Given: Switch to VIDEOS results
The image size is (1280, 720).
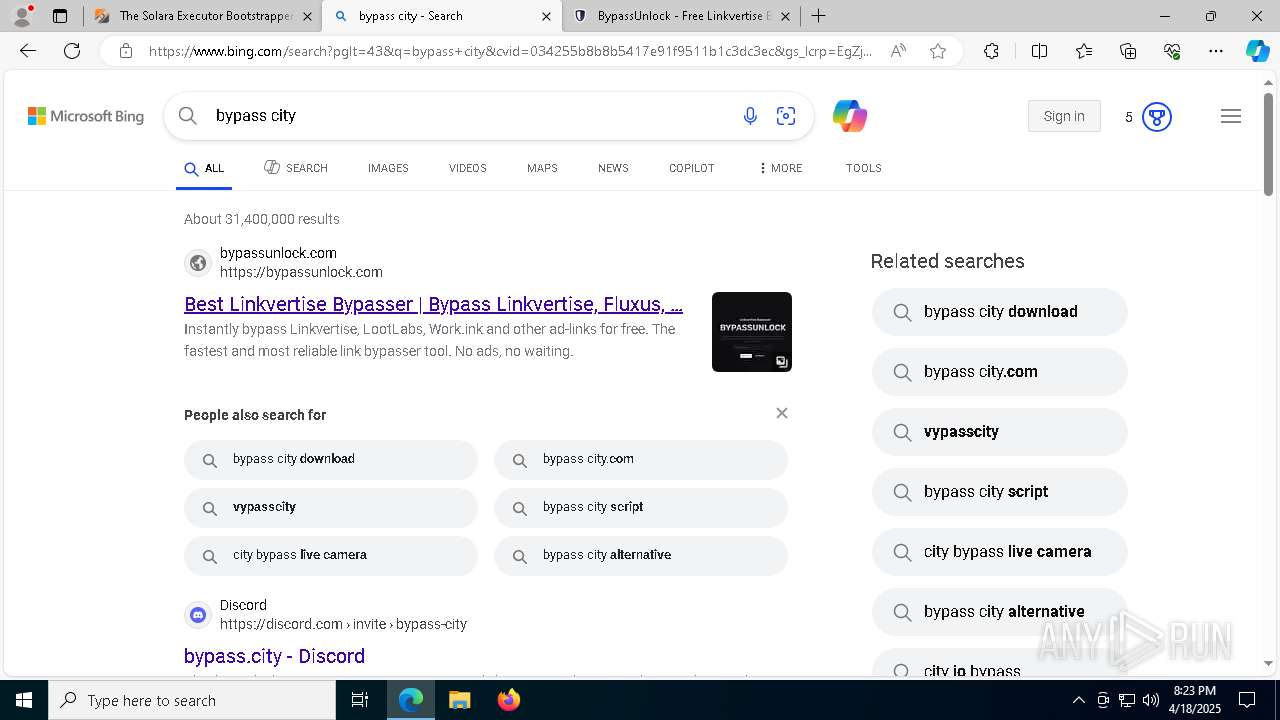Looking at the screenshot, I should pyautogui.click(x=468, y=168).
